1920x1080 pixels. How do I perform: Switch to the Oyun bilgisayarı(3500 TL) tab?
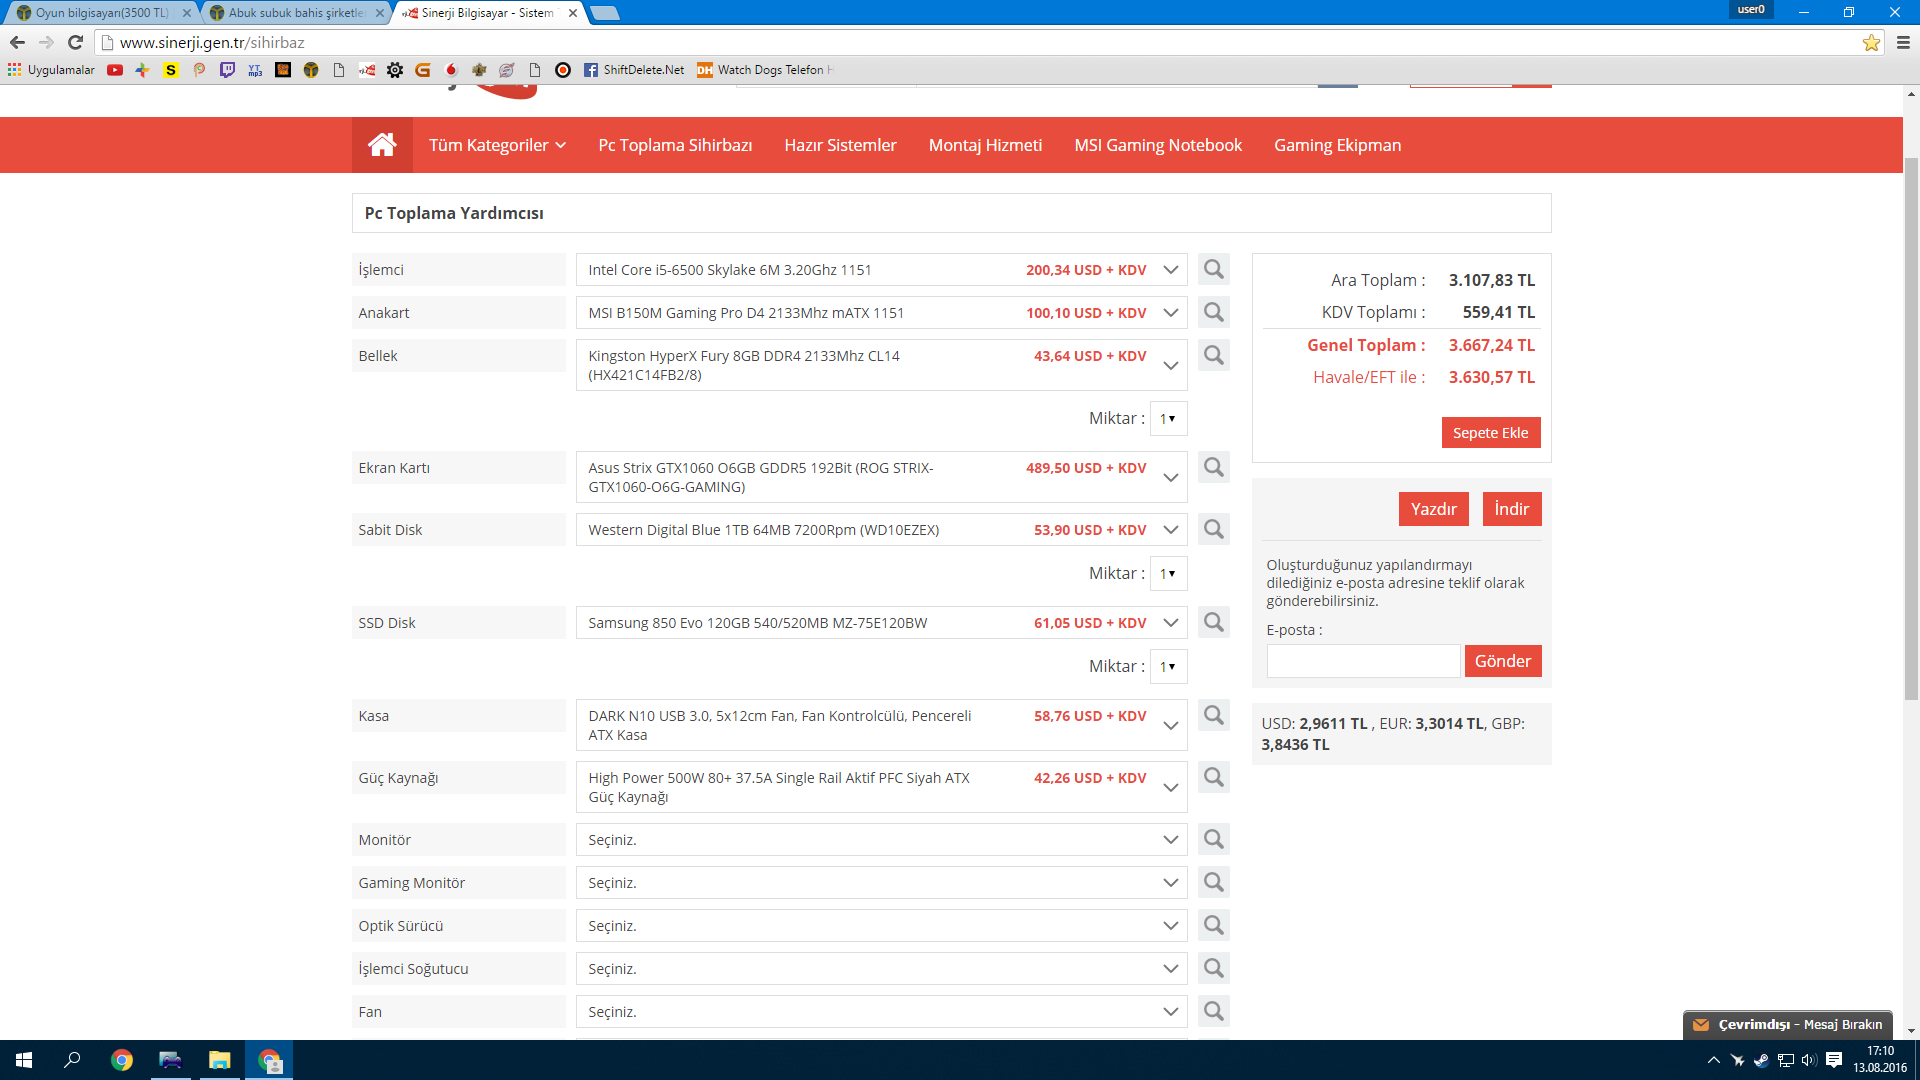click(x=100, y=13)
